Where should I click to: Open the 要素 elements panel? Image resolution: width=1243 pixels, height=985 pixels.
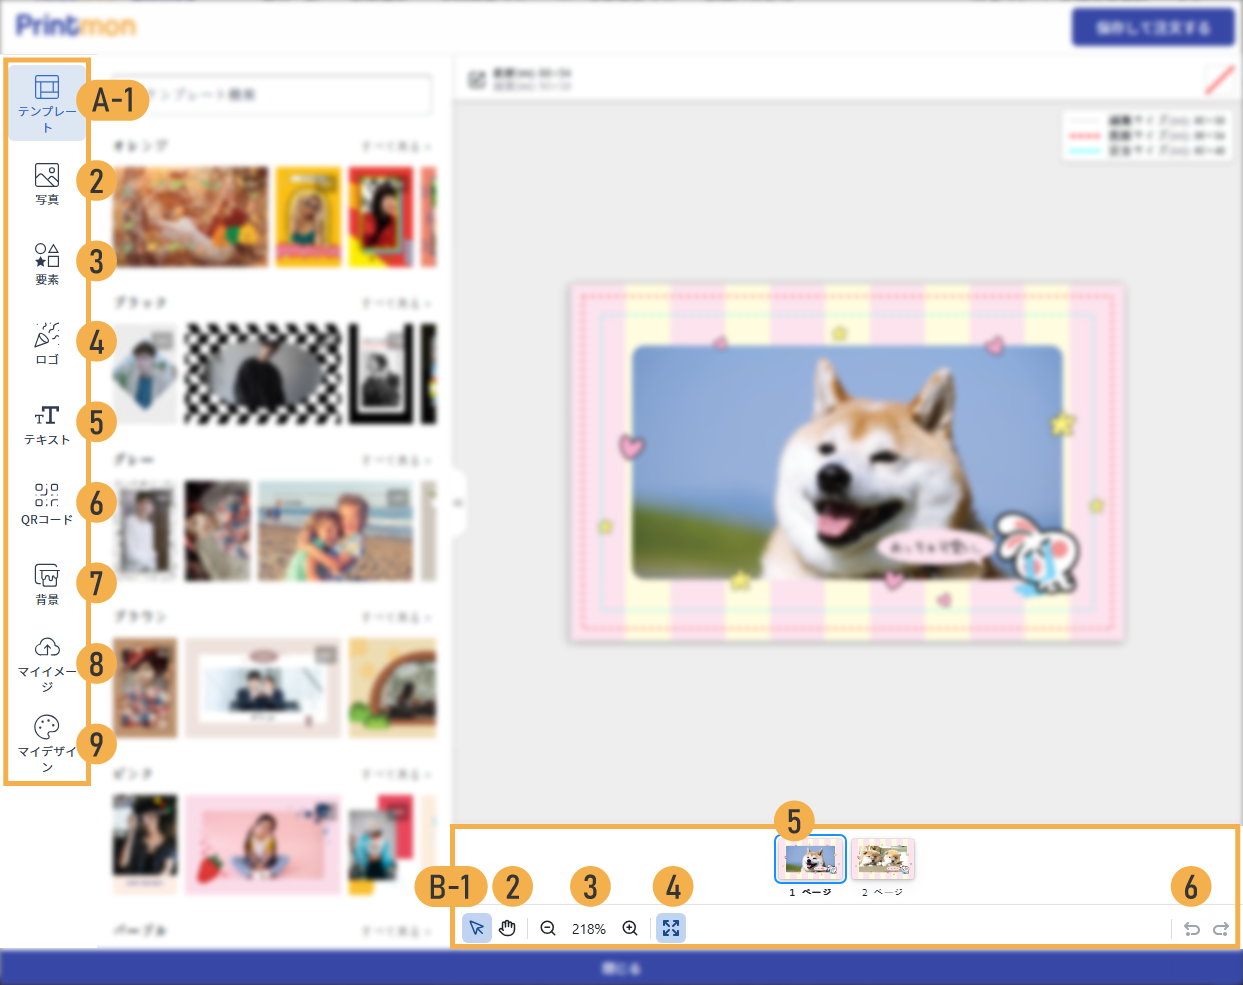(x=47, y=264)
